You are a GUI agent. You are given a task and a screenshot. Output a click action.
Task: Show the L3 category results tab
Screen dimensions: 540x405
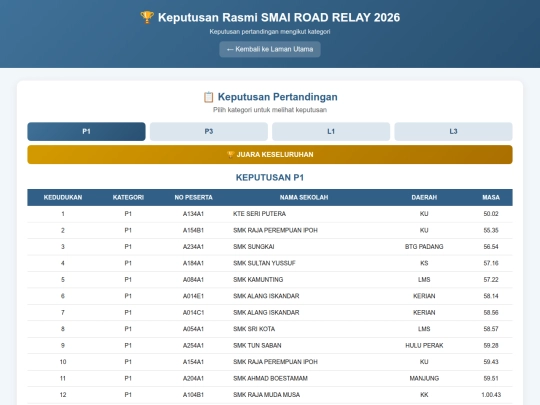coord(453,132)
